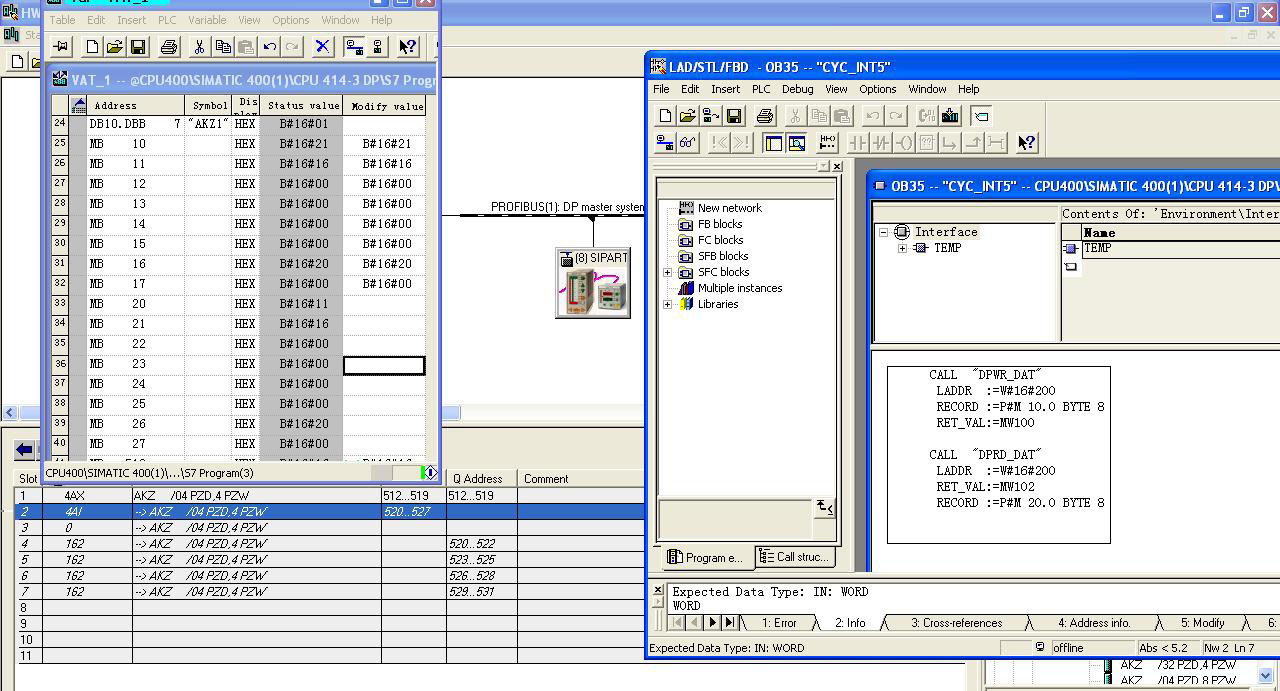This screenshot has width=1280, height=691.
Task: Open the 3: Cross-references tab
Action: (x=956, y=622)
